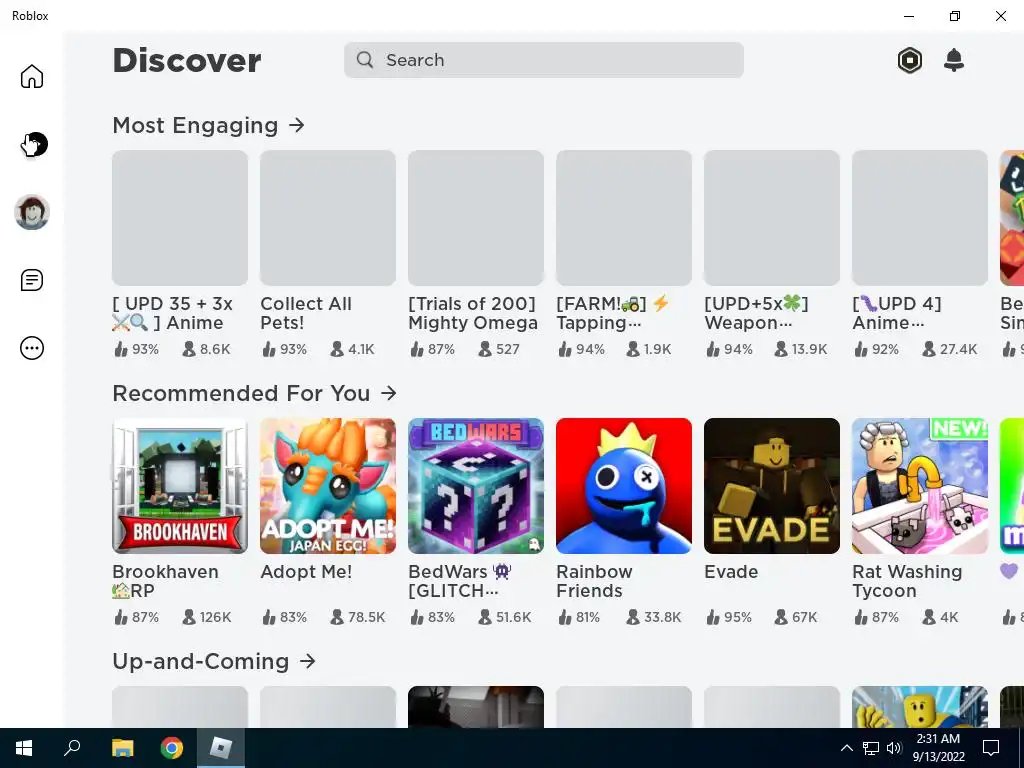Open the Rat Washing Tycoon thumbnail
The height and width of the screenshot is (768, 1024).
click(x=920, y=486)
